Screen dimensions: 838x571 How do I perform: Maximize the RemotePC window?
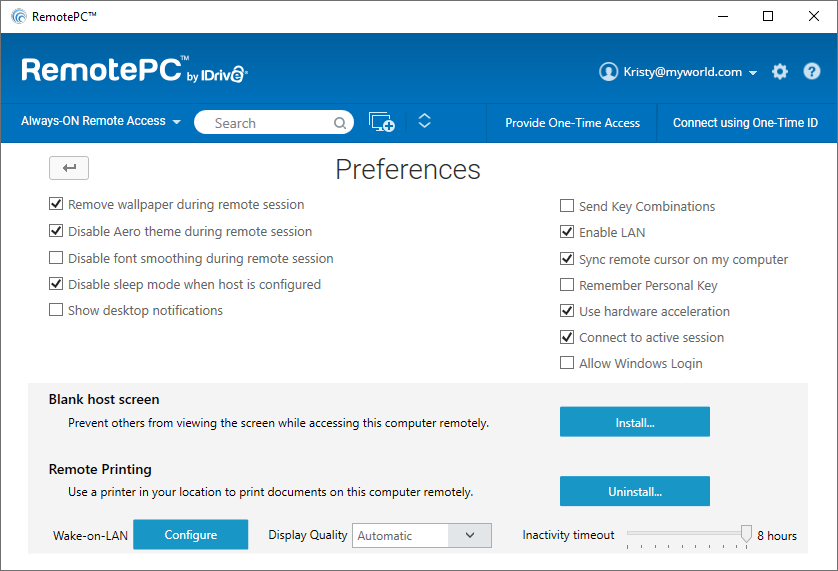click(768, 16)
